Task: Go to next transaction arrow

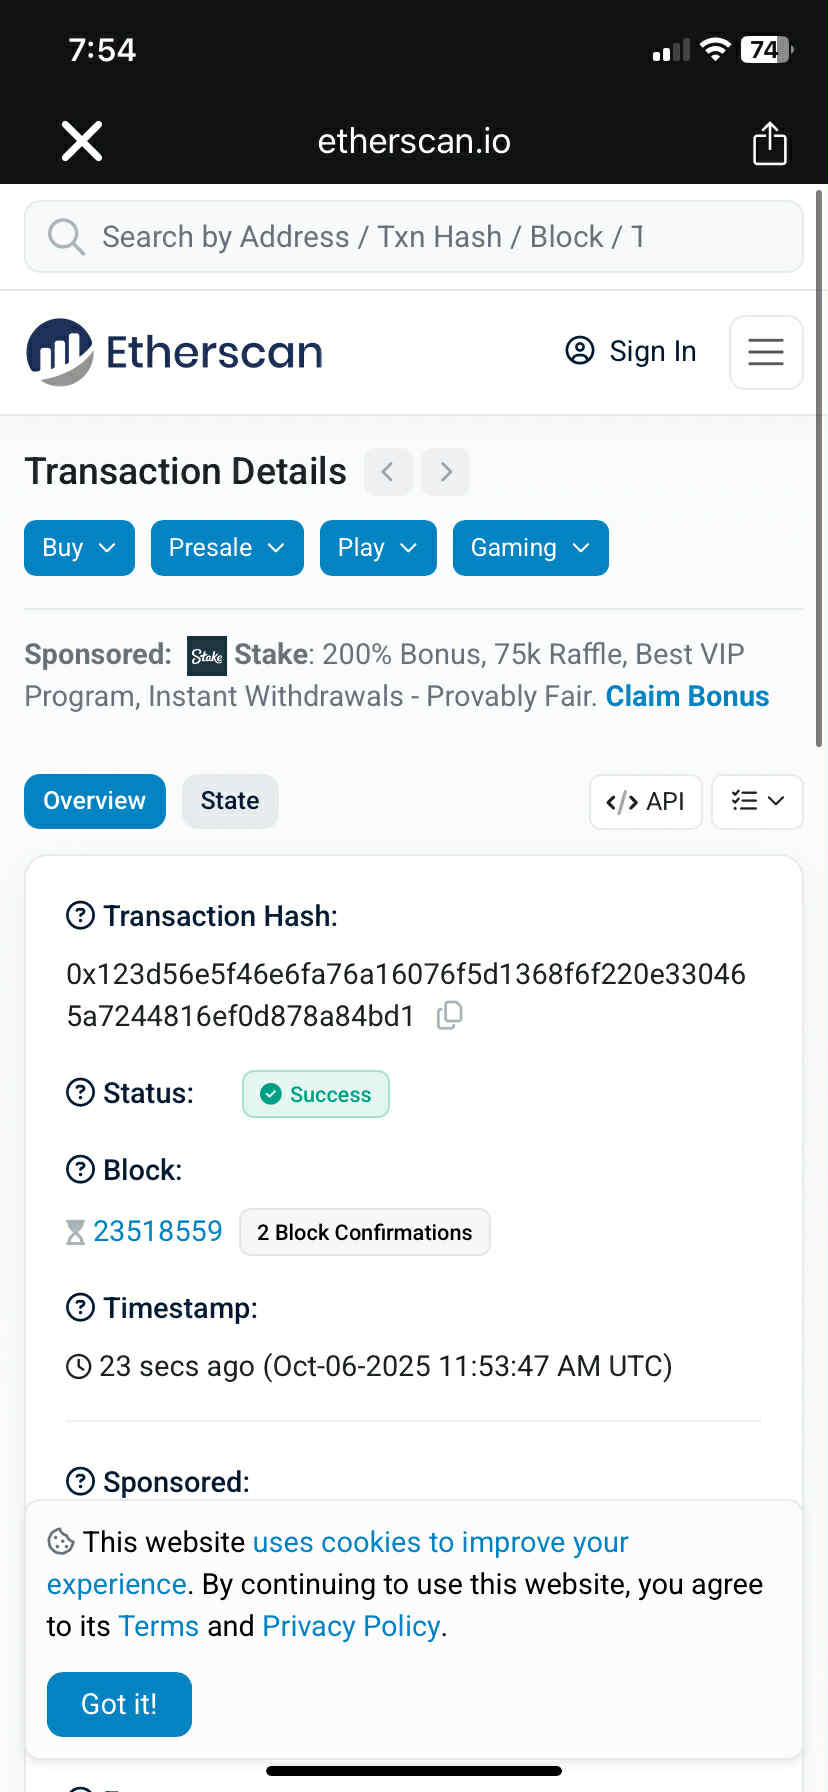Action: click(446, 472)
